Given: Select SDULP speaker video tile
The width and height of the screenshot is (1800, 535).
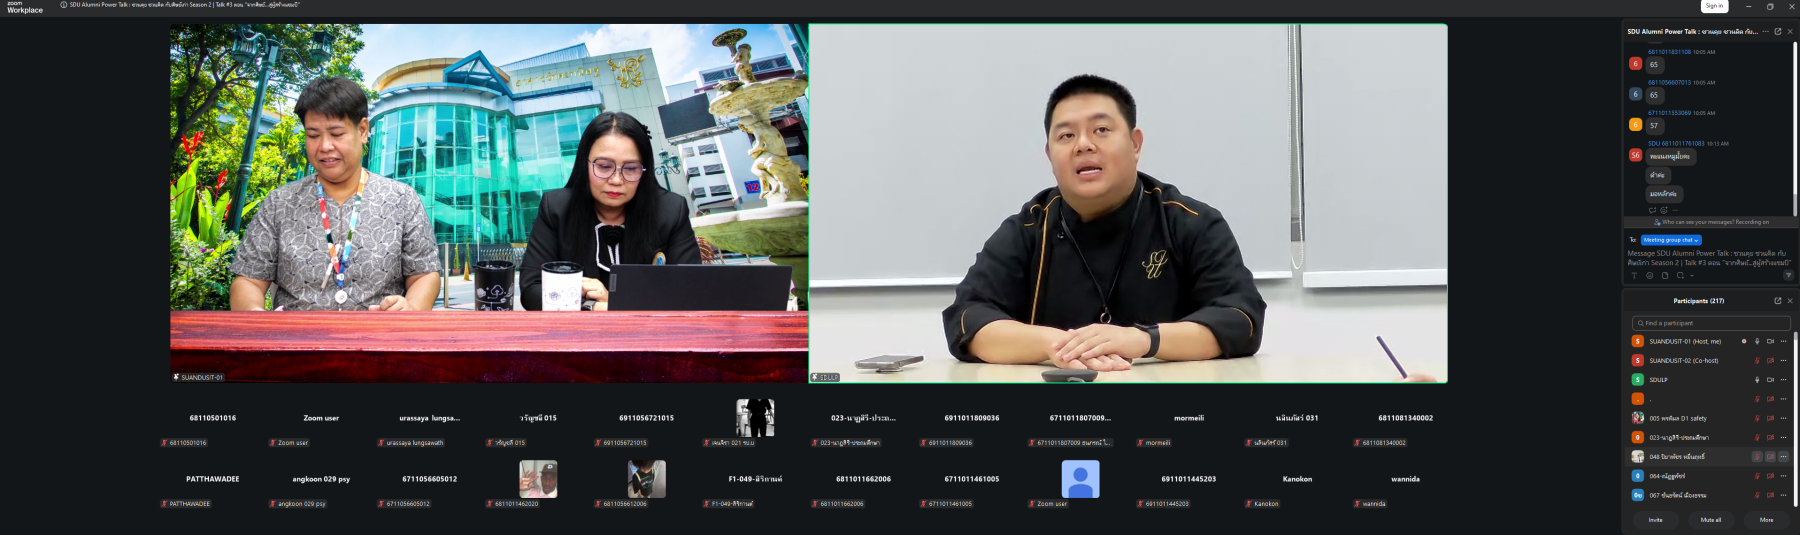Looking at the screenshot, I should tap(1128, 203).
